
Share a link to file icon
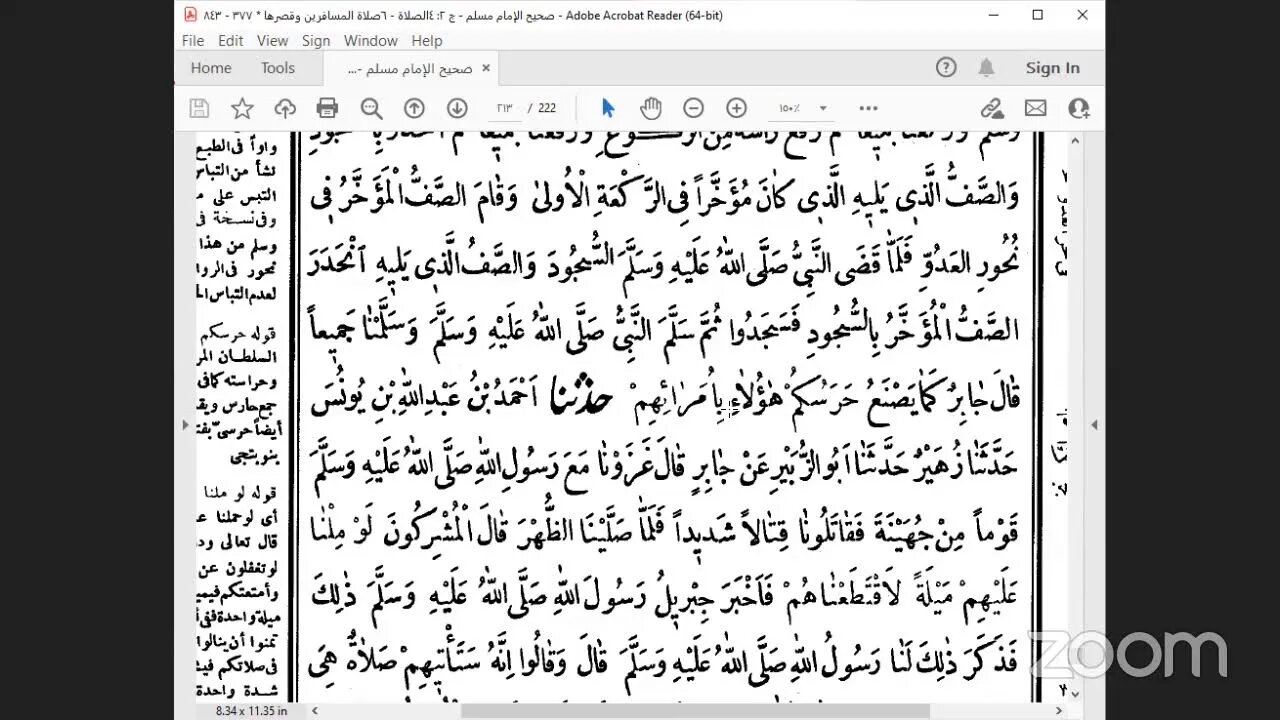pos(992,108)
